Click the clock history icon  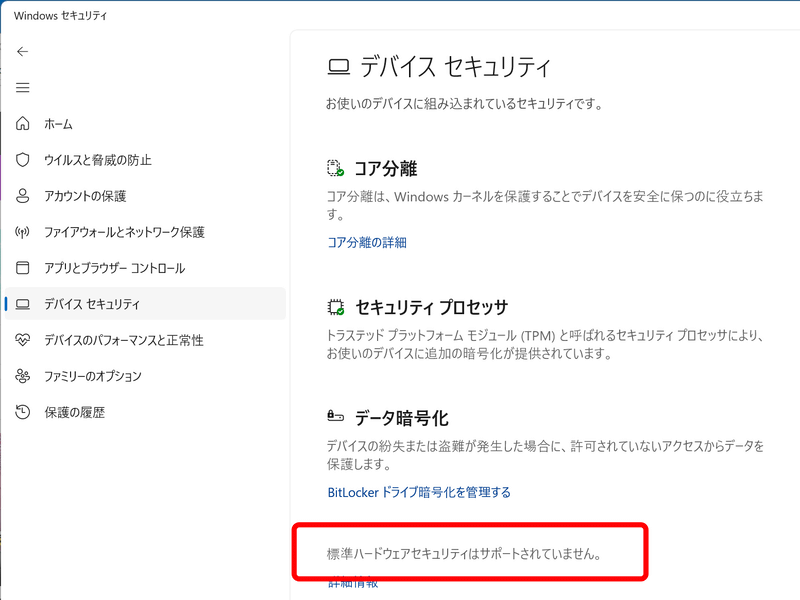[22, 412]
